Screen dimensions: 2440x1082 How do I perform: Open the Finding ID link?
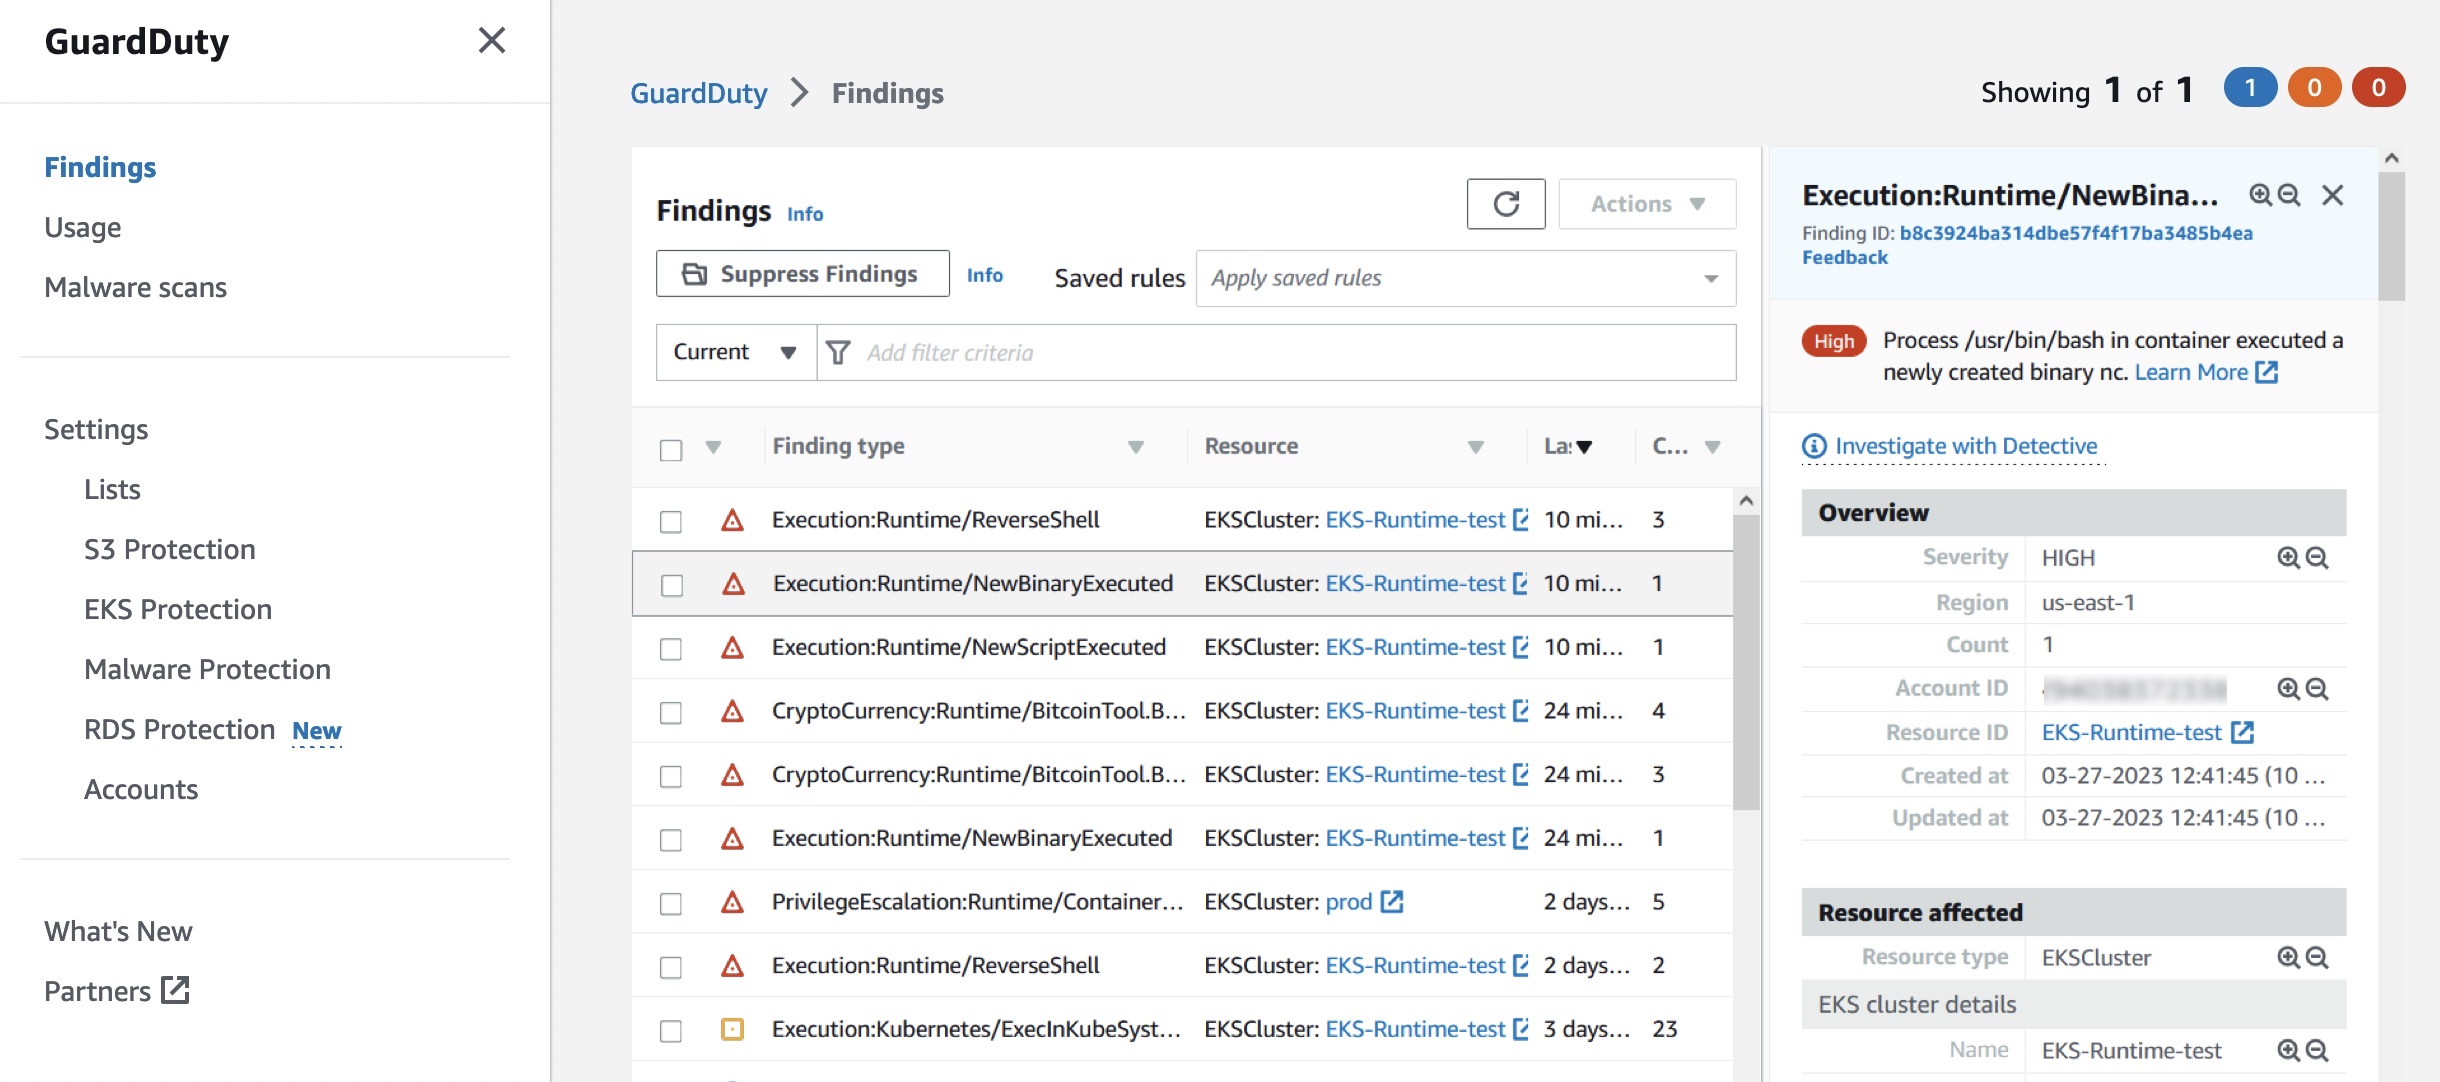2076,233
